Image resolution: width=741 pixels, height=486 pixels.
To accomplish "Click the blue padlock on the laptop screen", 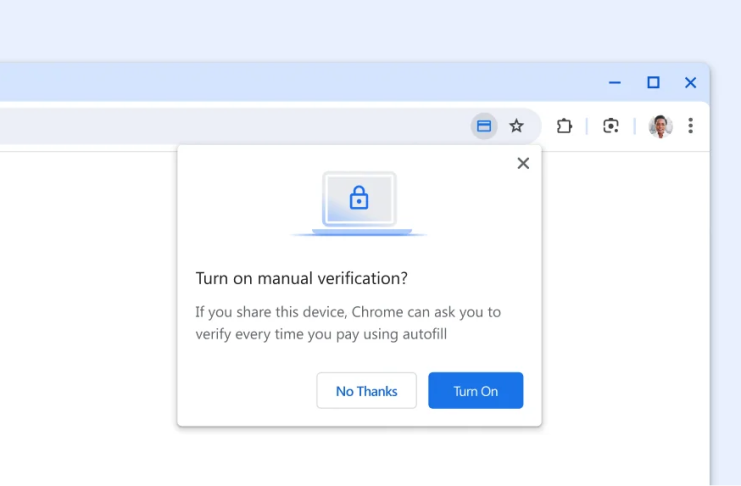I will 359,199.
